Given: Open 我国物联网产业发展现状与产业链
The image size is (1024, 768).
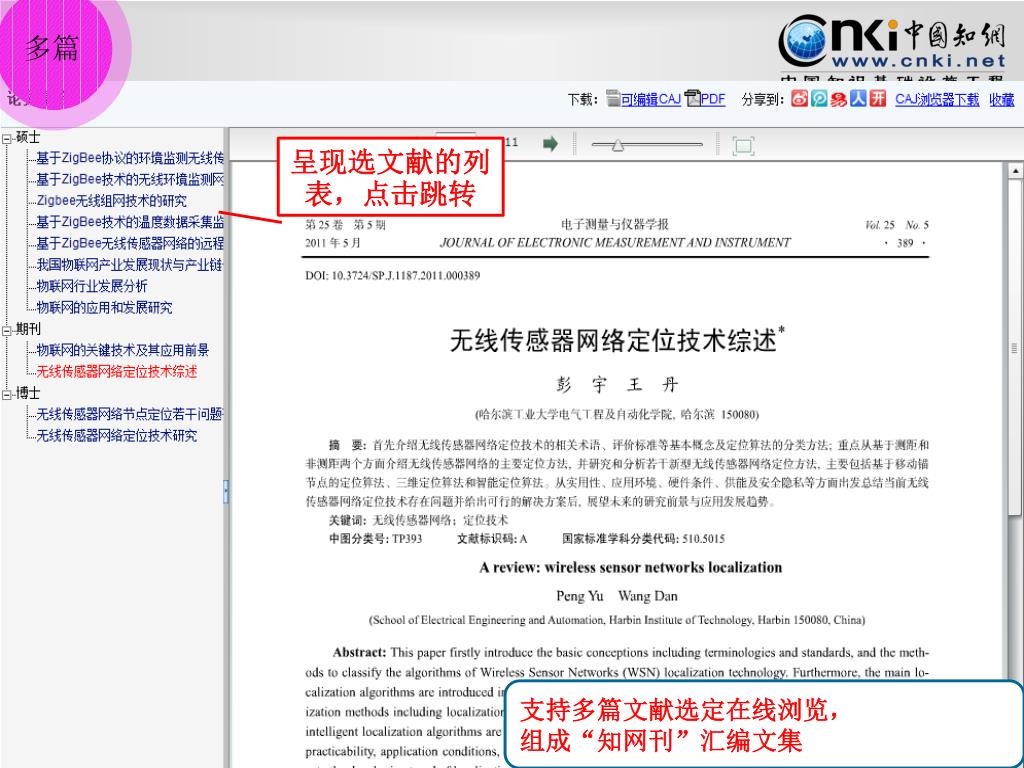Looking at the screenshot, I should click(x=130, y=265).
